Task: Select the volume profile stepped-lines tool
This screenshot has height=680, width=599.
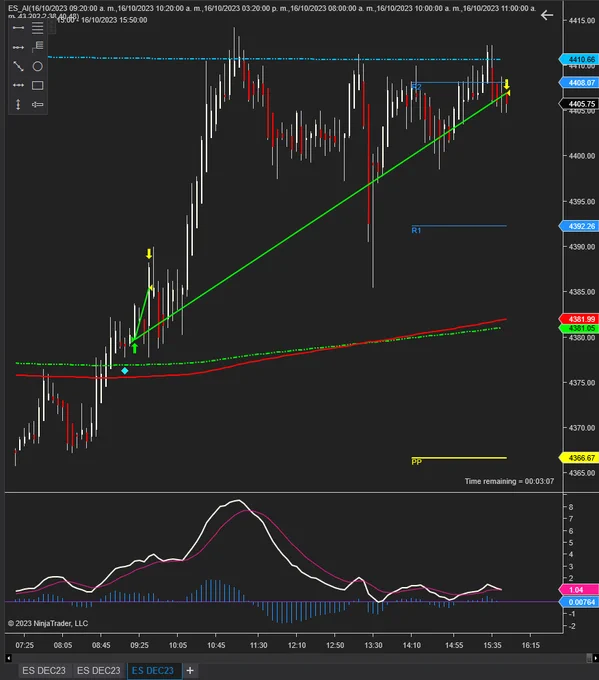Action: (x=38, y=46)
